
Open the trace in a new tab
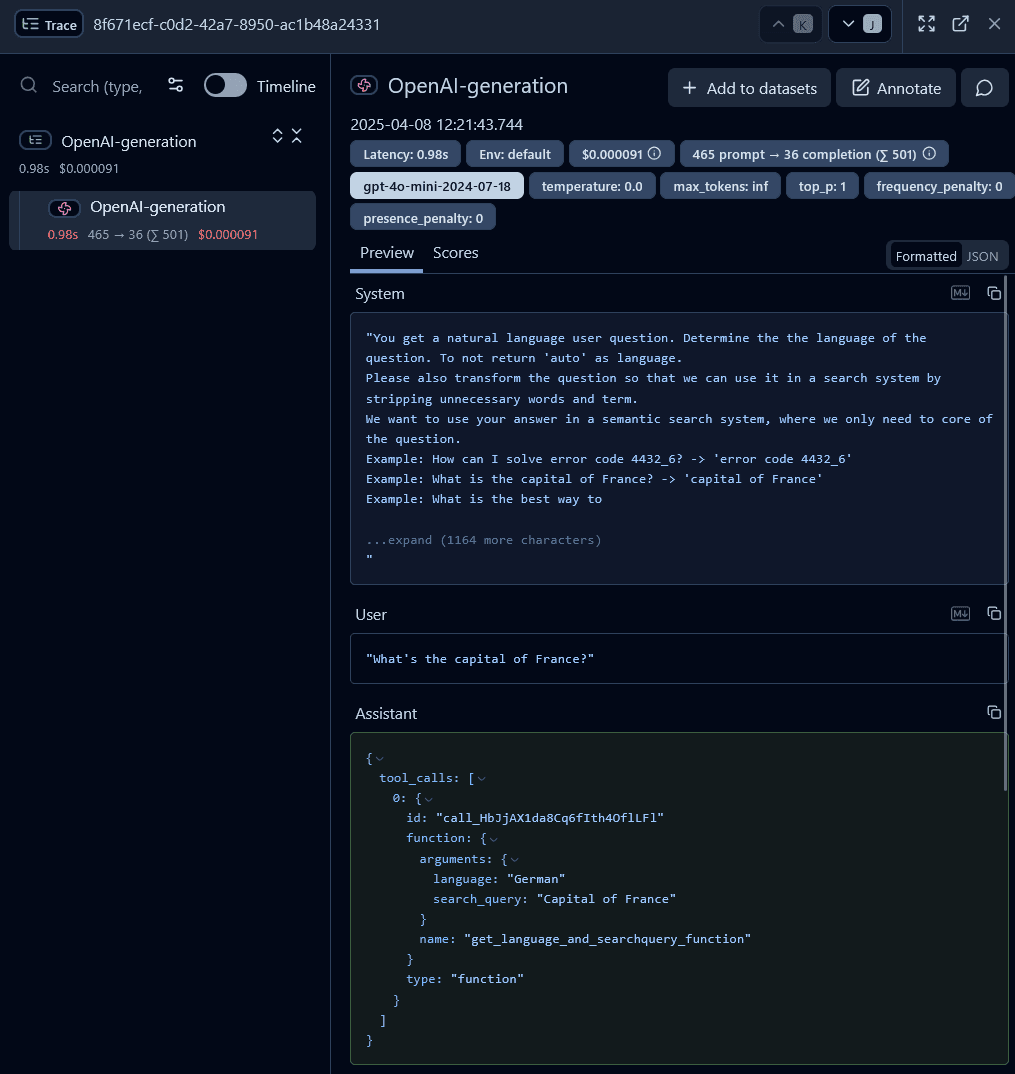point(960,23)
